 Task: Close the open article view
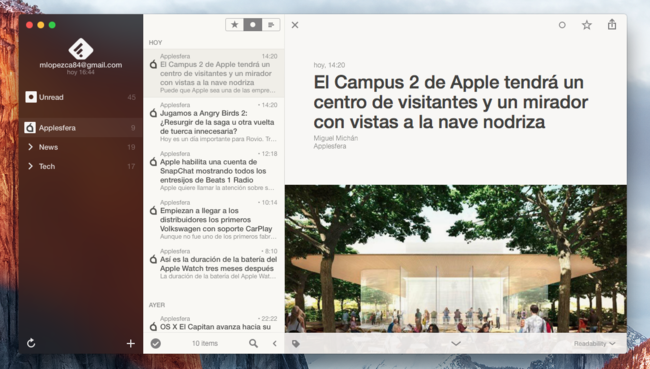[x=295, y=25]
